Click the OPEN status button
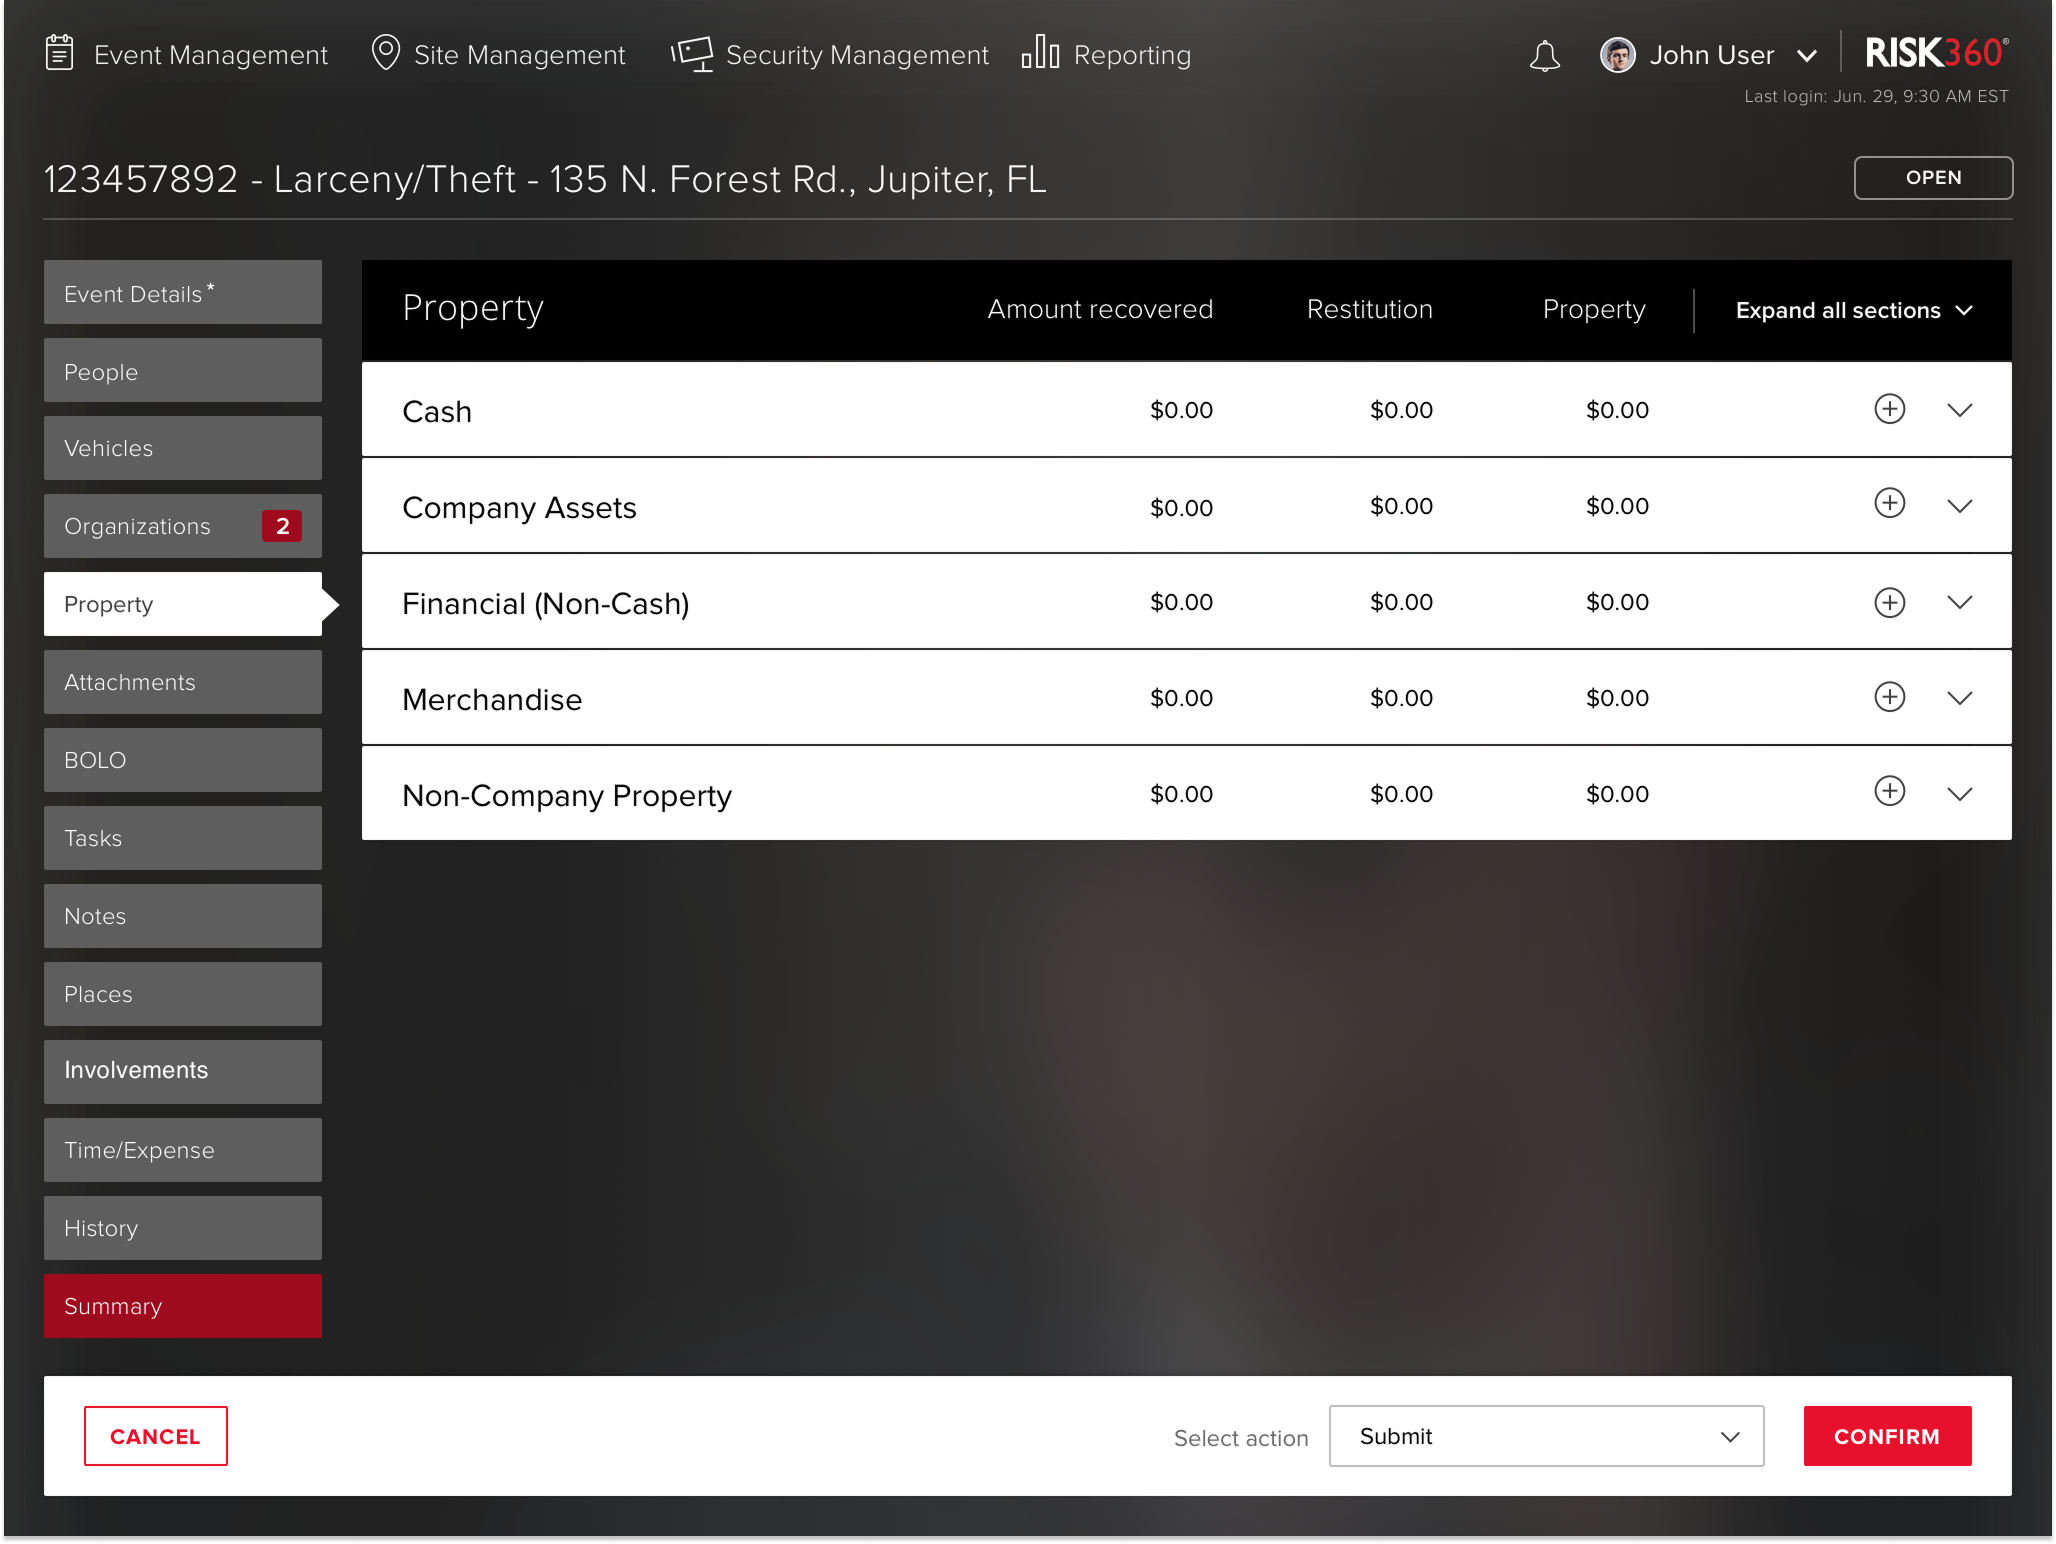Image resolution: width=2056 pixels, height=1544 pixels. [1932, 178]
